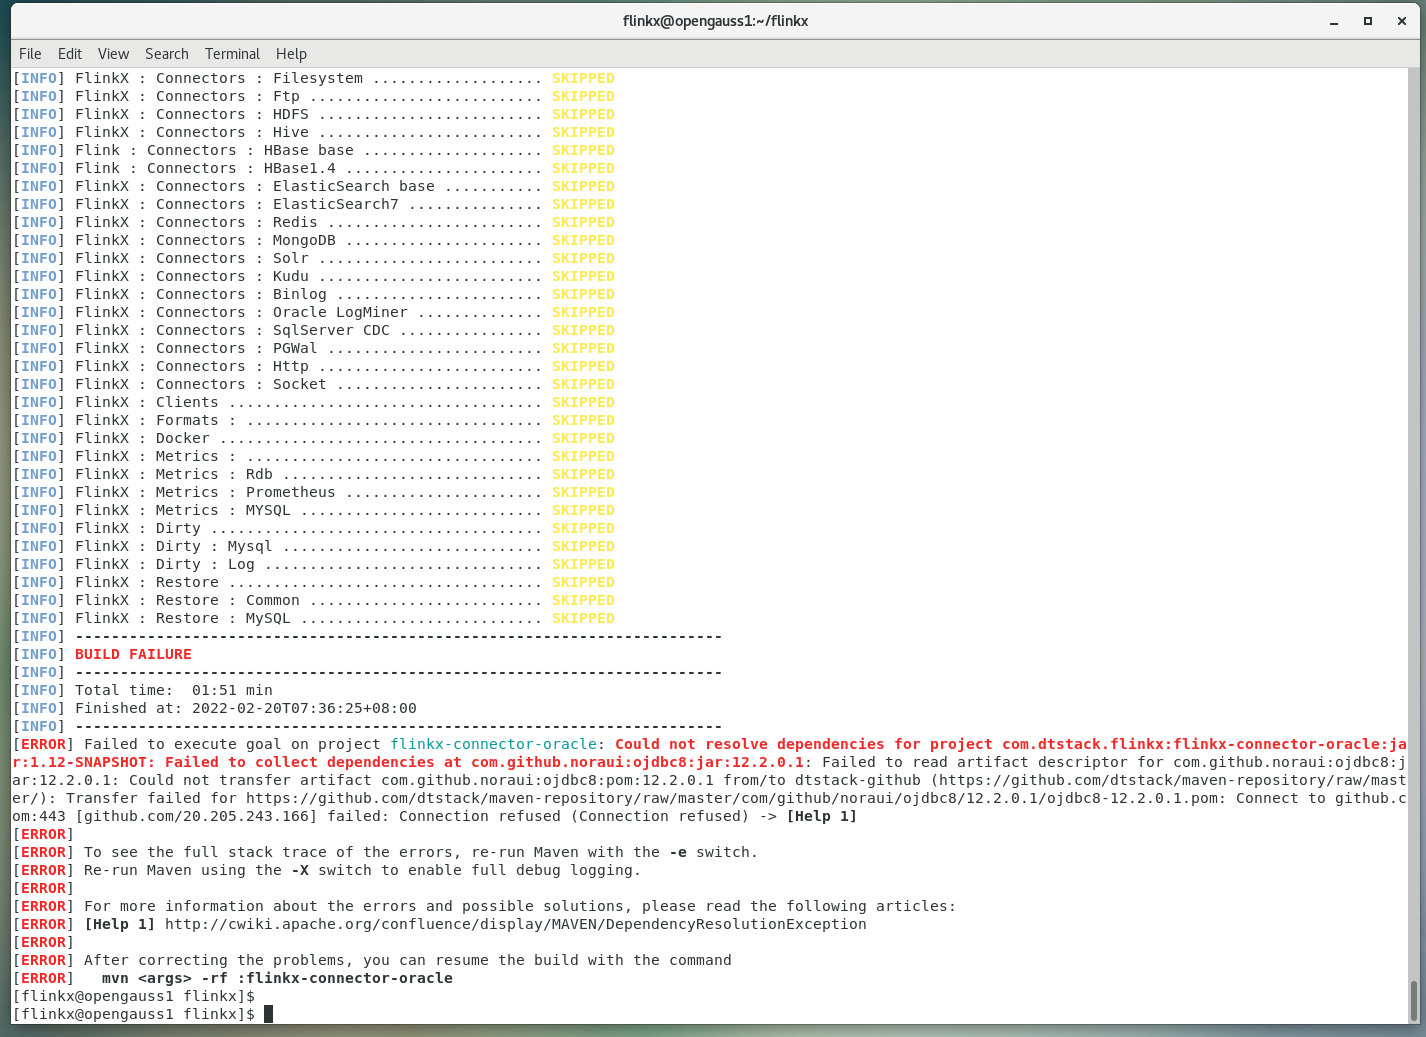Click the 'Finished at' timestamp line
The width and height of the screenshot is (1426, 1037).
click(215, 708)
